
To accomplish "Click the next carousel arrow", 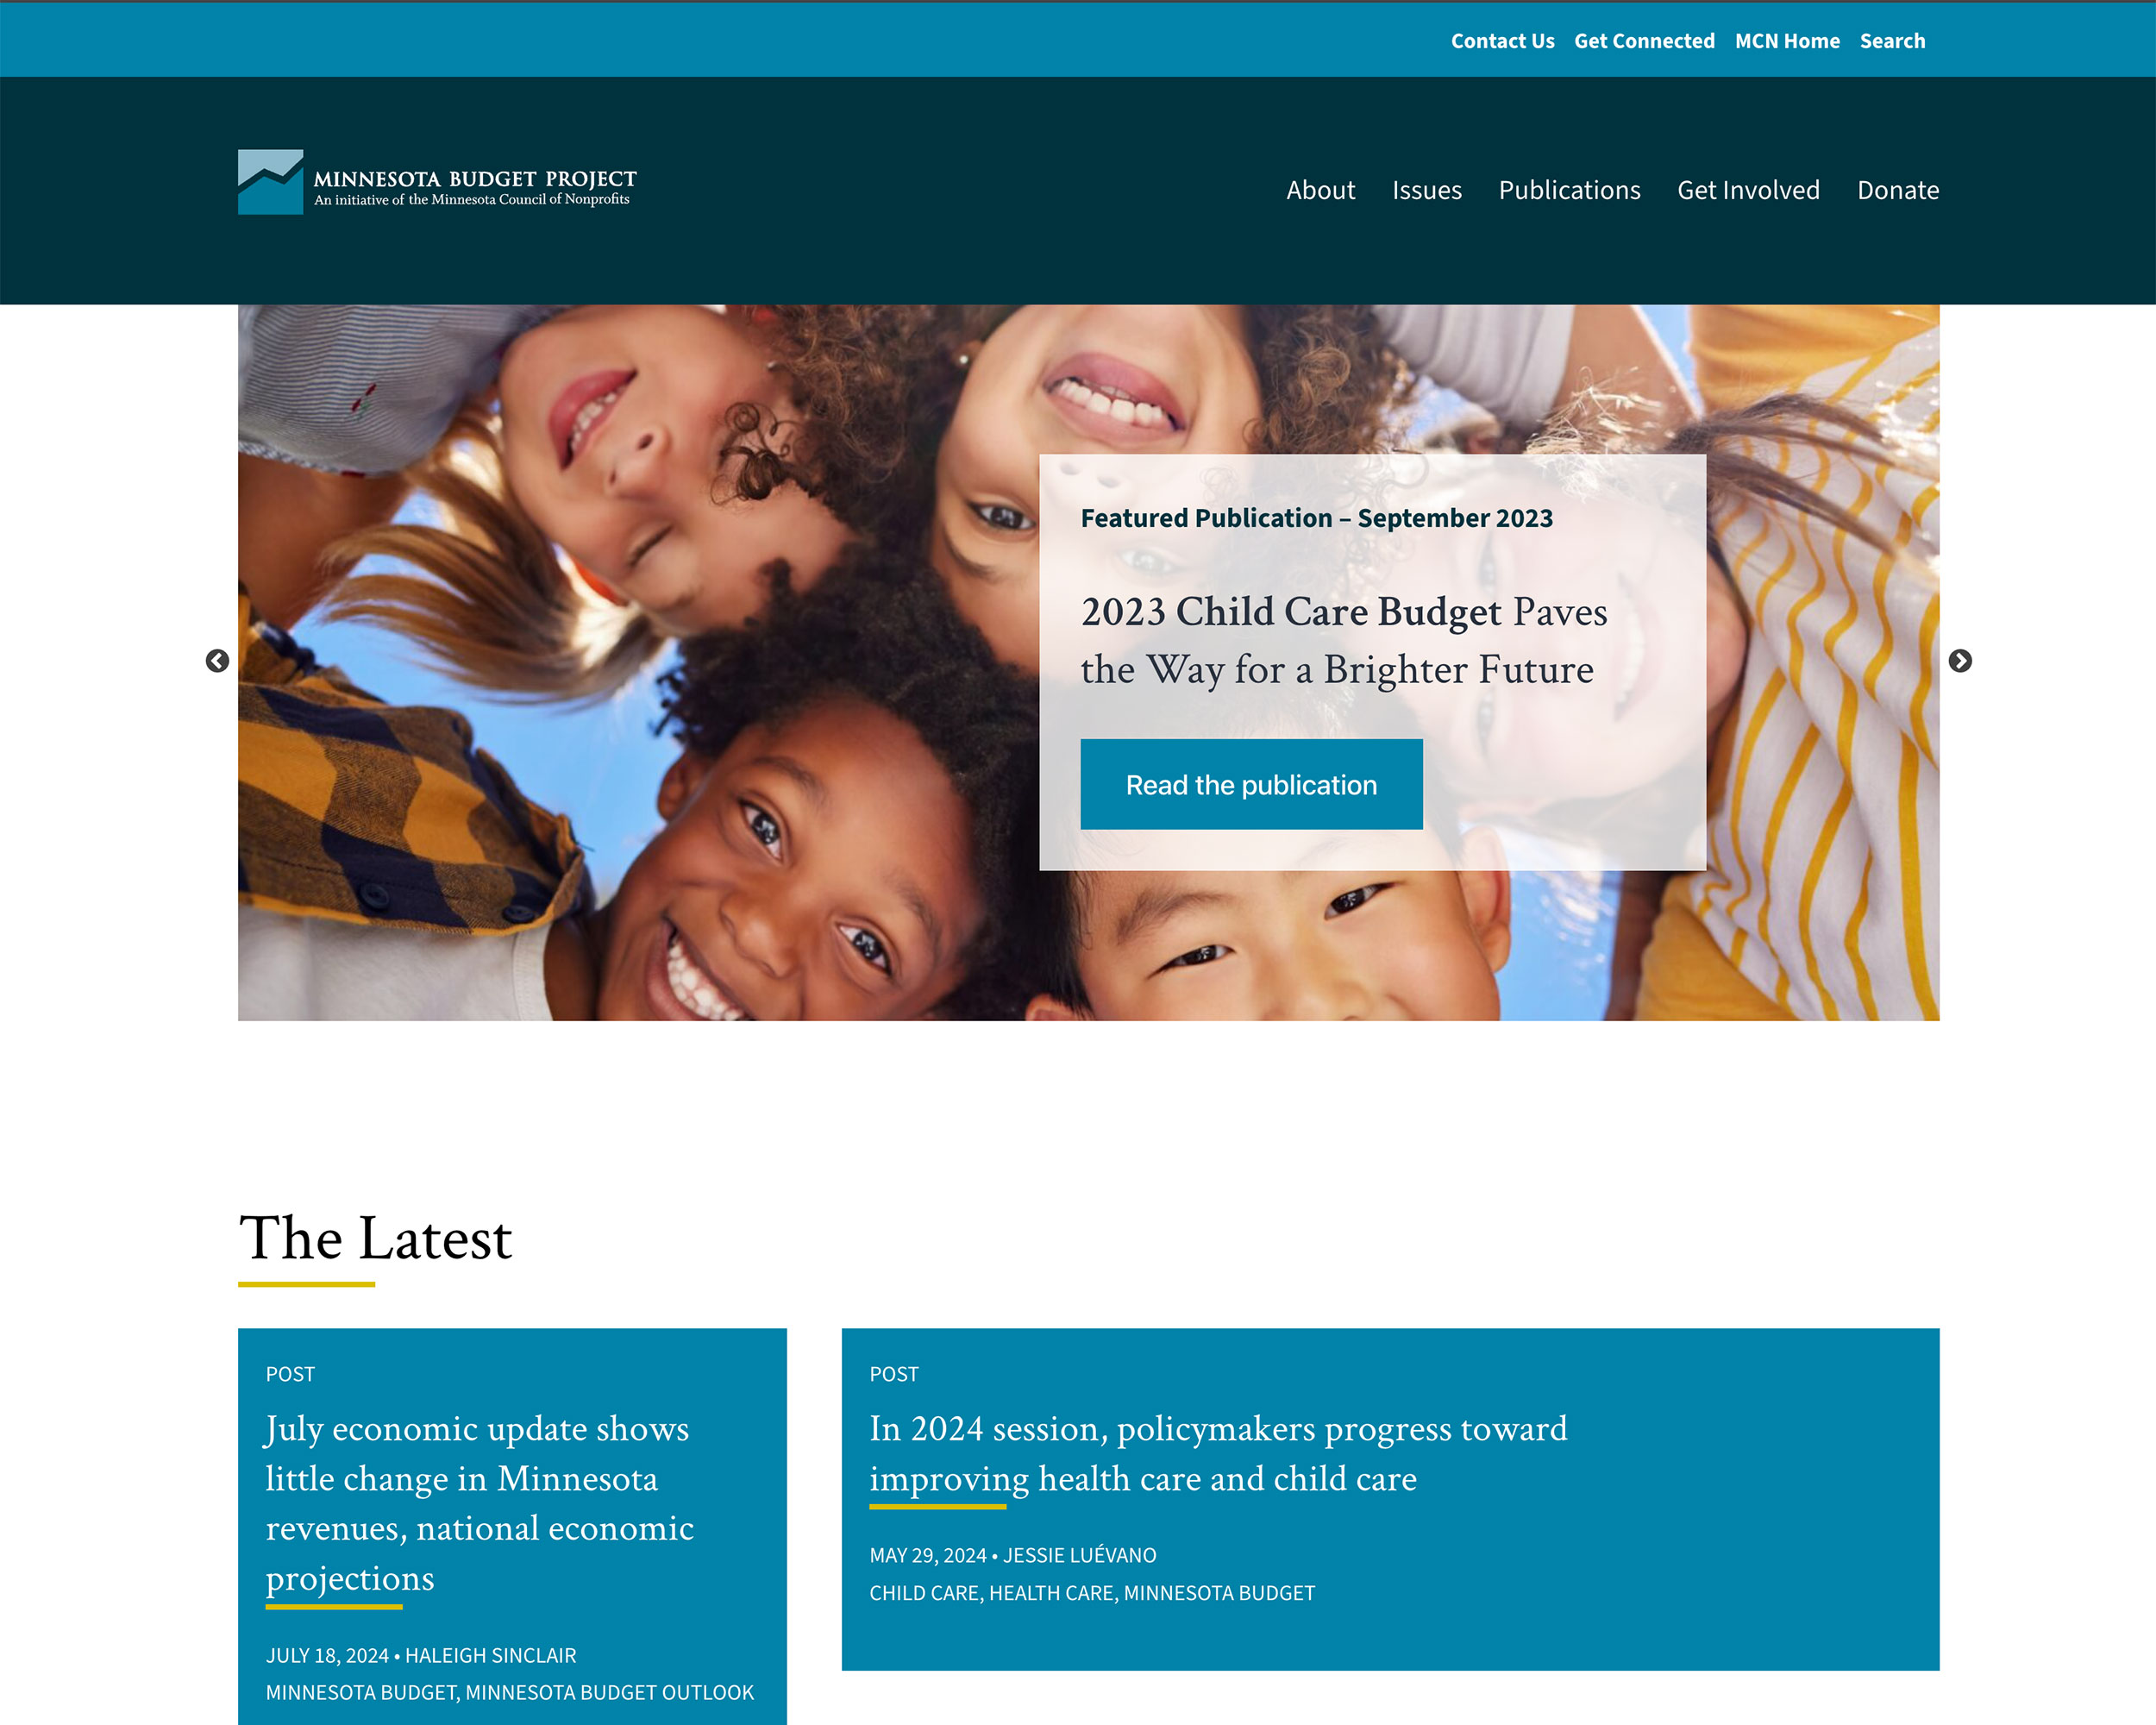I will (x=1960, y=660).
